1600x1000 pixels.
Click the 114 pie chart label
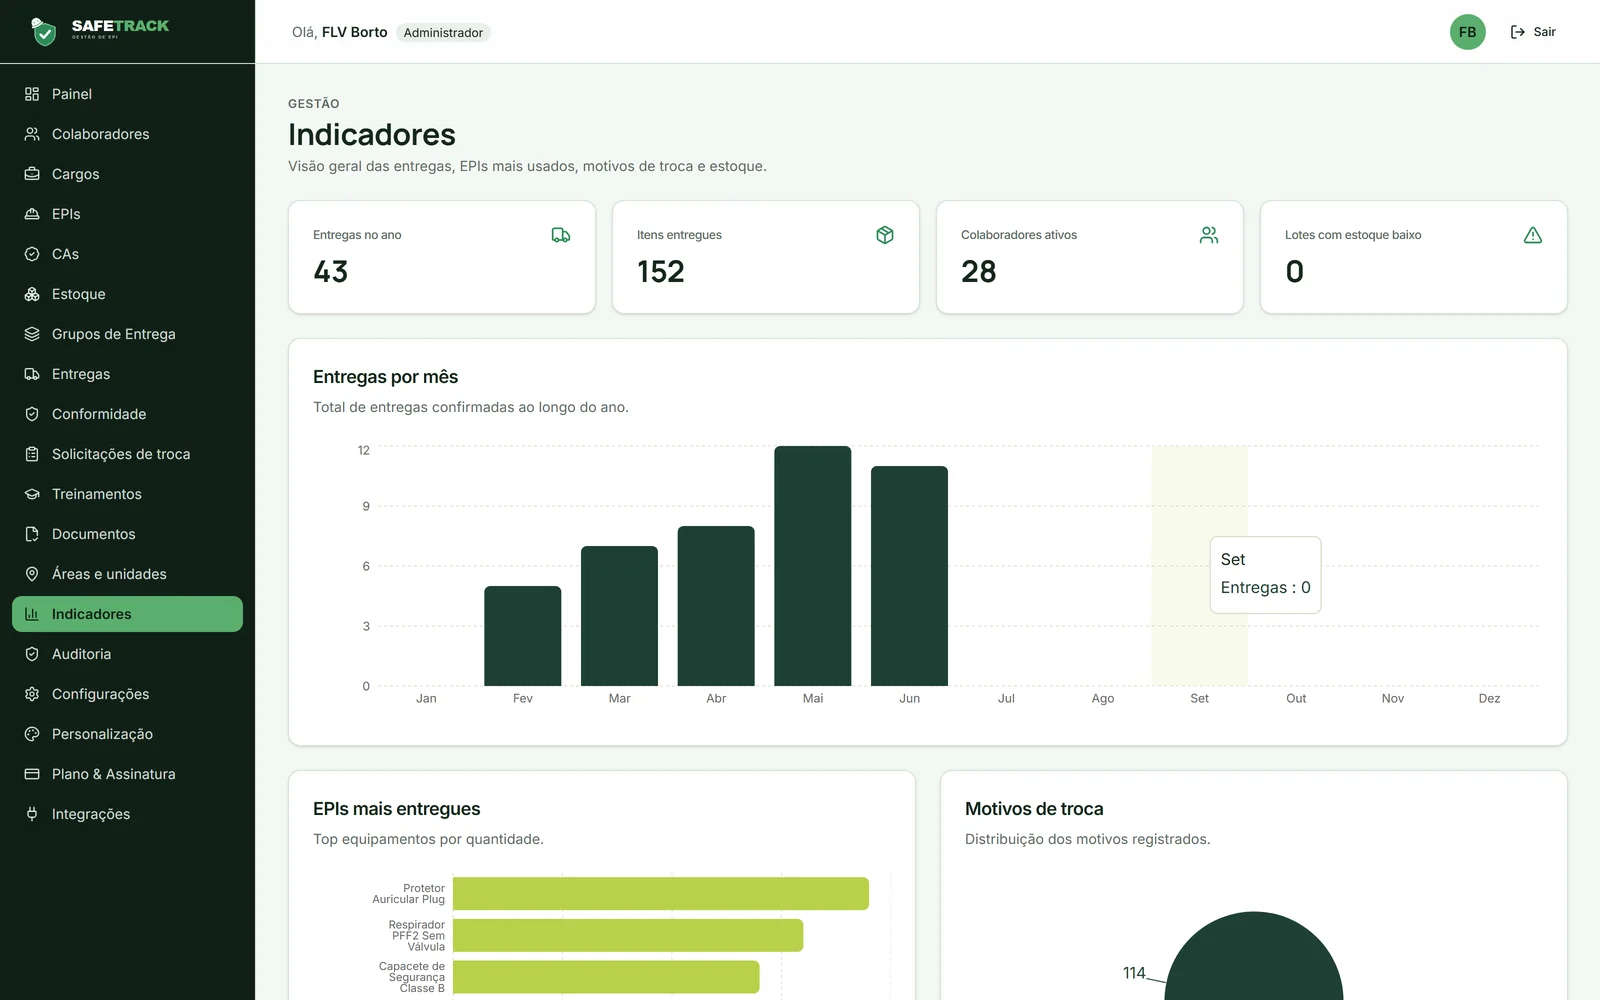(x=1134, y=973)
